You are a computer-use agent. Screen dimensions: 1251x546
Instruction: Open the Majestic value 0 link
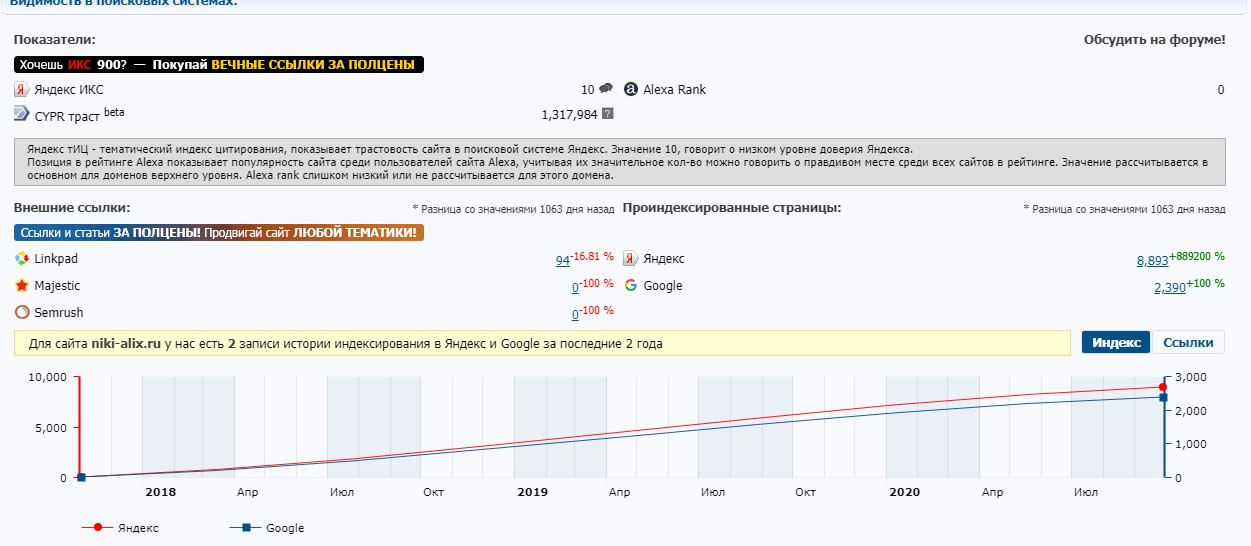[x=576, y=287]
